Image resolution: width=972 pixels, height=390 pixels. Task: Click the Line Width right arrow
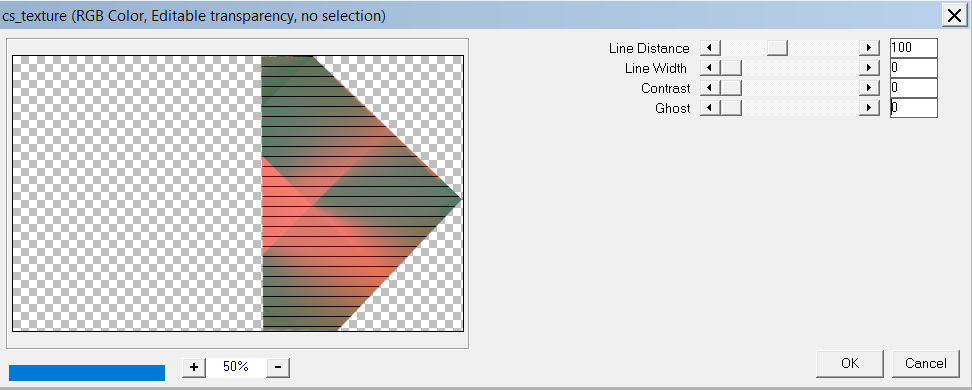[869, 68]
